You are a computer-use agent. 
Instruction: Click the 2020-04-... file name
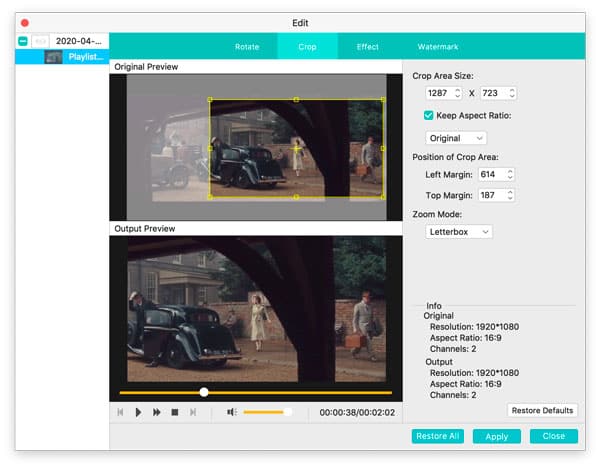pyautogui.click(x=78, y=41)
